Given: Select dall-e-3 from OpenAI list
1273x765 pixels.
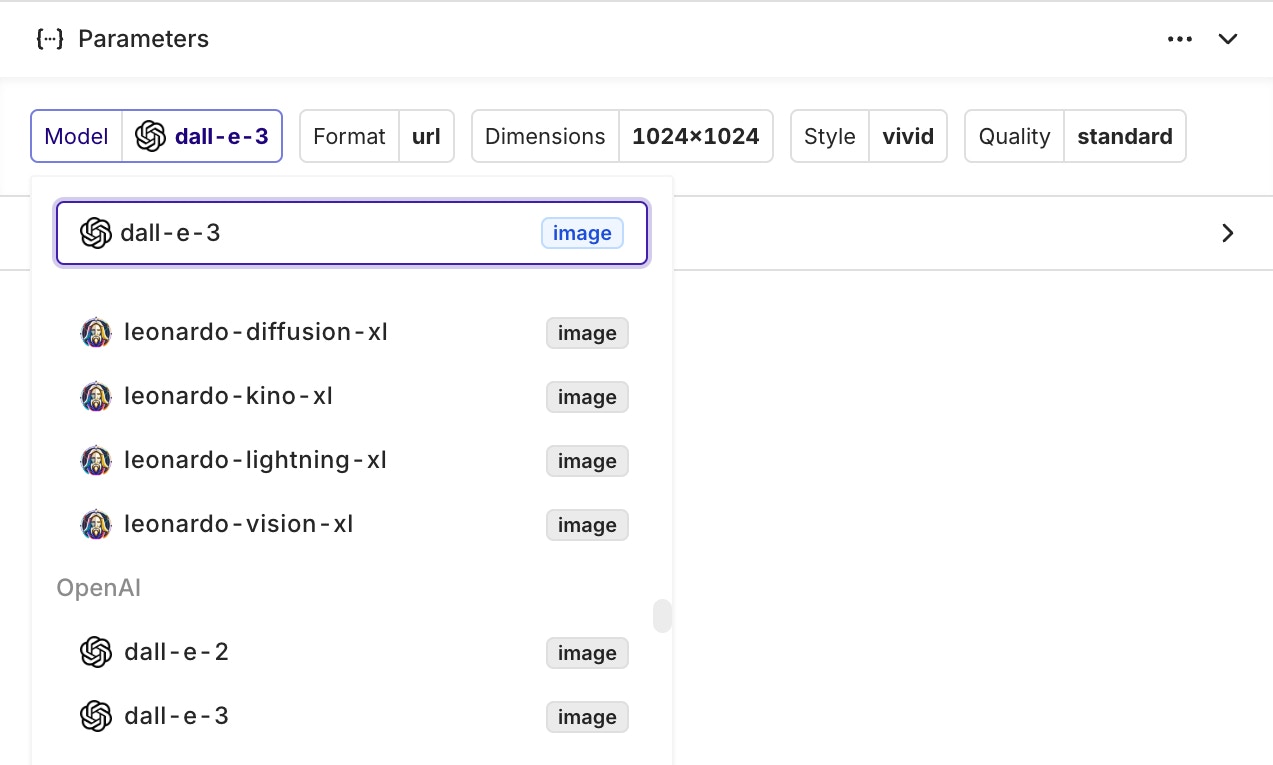Looking at the screenshot, I should click(352, 716).
